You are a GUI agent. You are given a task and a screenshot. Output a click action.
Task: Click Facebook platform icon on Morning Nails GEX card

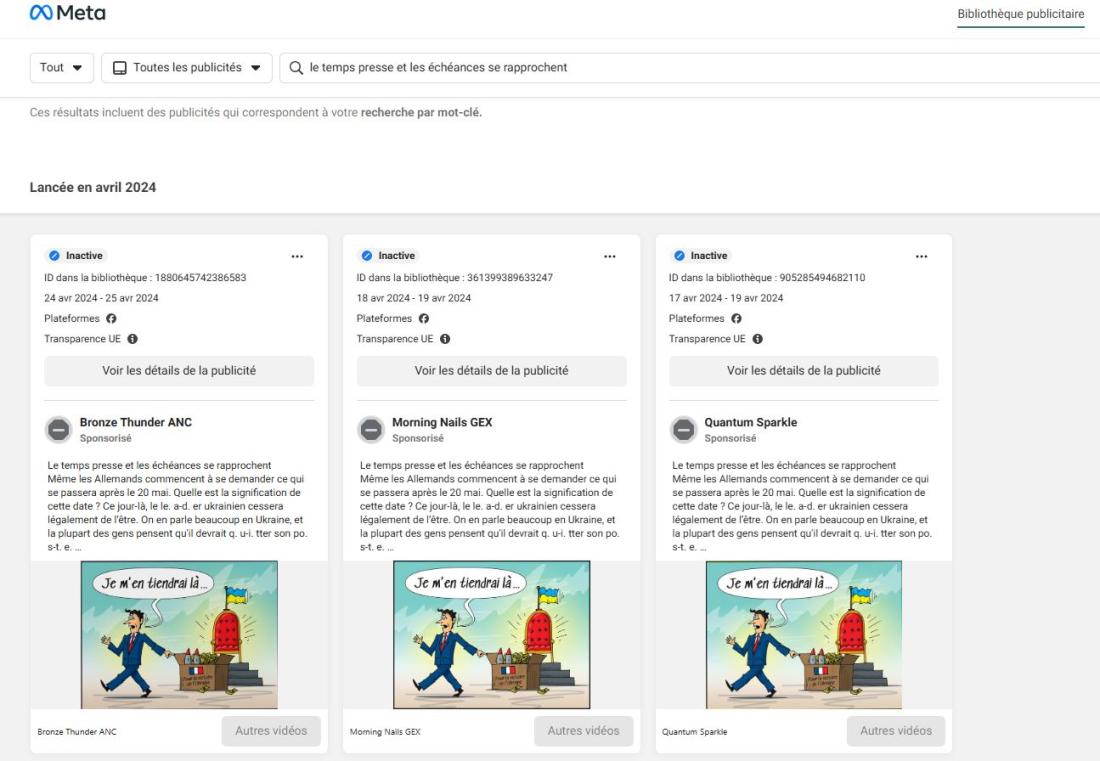click(424, 318)
